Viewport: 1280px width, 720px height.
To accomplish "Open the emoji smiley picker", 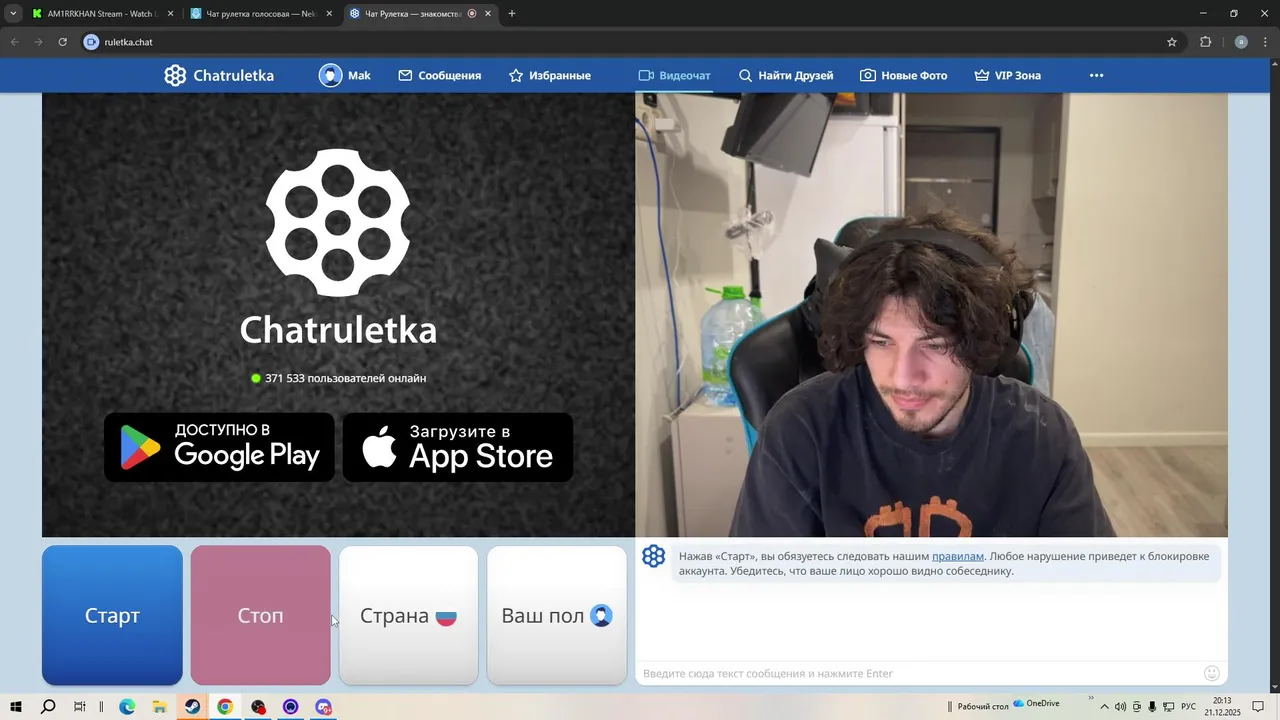I will point(1212,673).
